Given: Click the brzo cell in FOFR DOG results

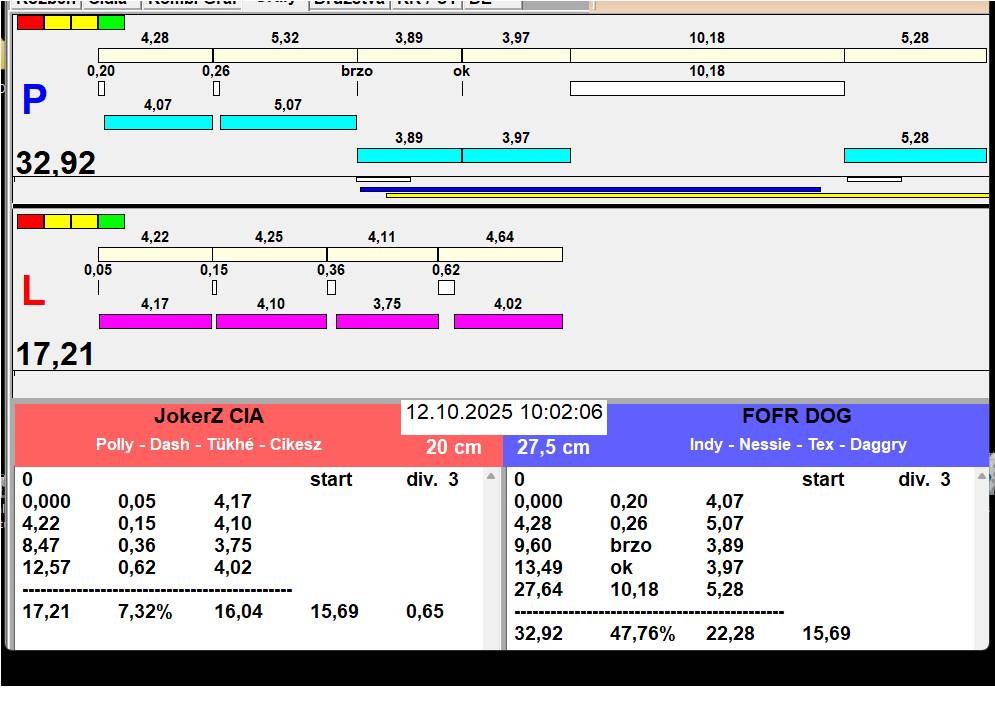Looking at the screenshot, I should pos(631,545).
